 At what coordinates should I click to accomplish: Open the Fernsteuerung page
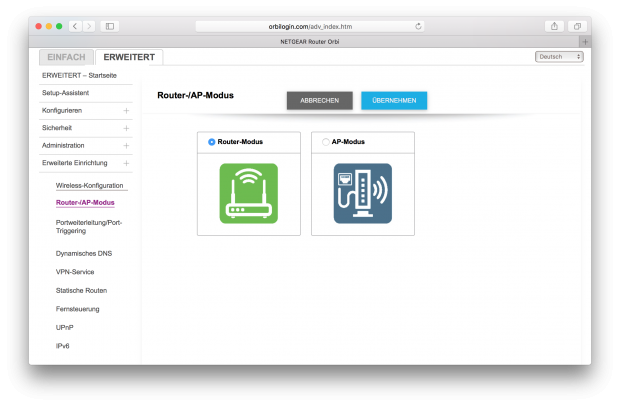point(78,309)
